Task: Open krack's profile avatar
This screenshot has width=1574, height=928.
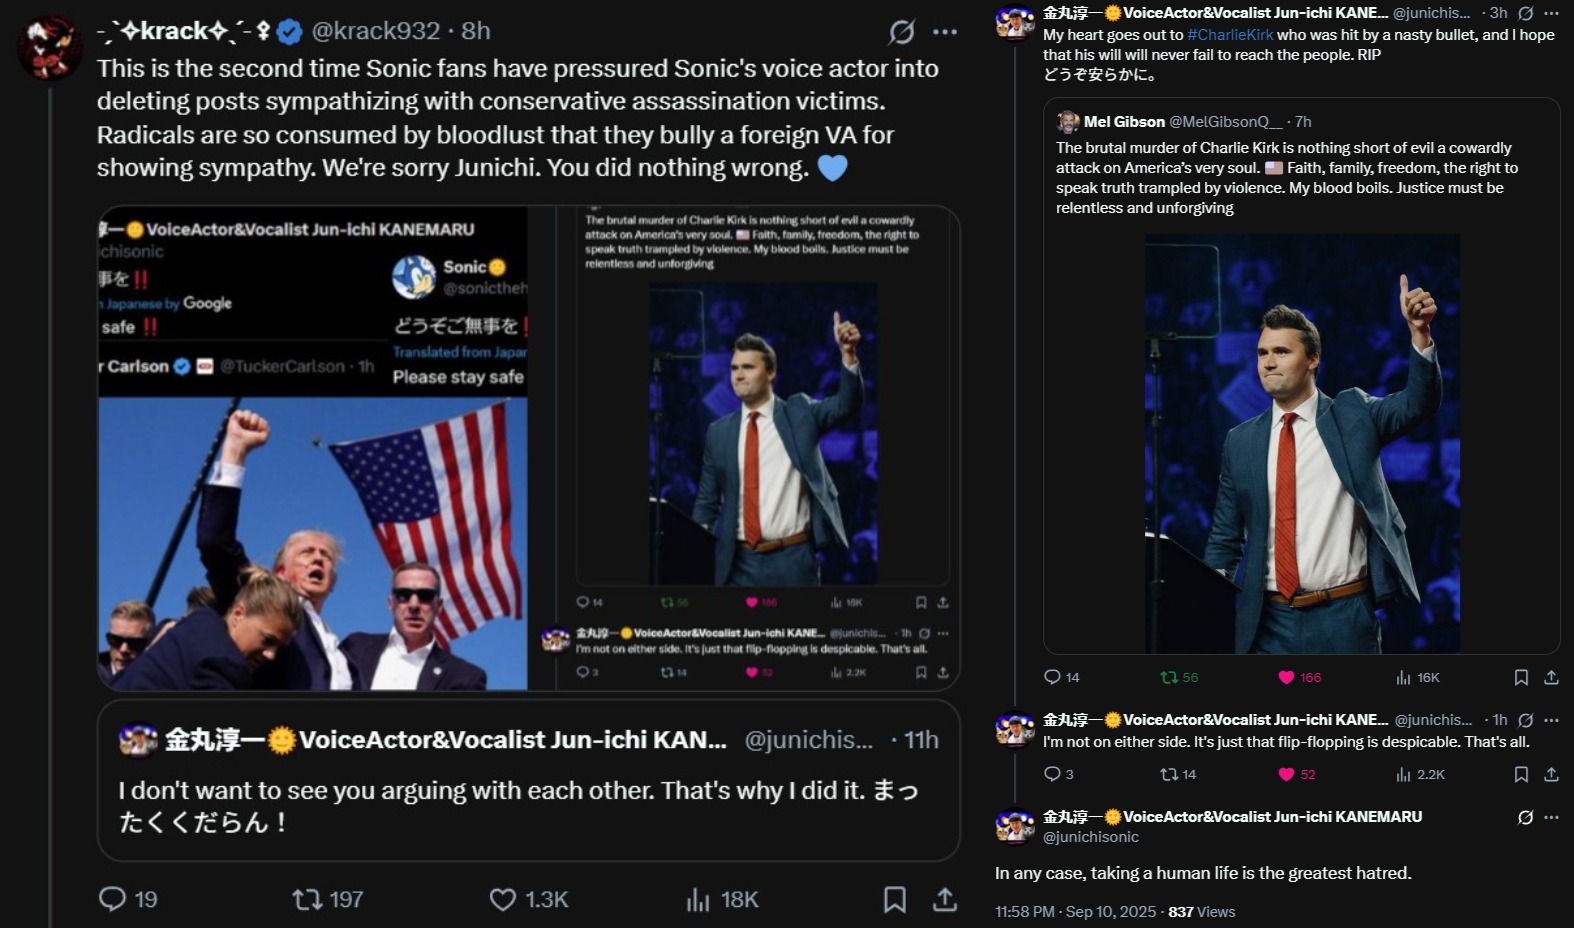Action: tap(49, 48)
